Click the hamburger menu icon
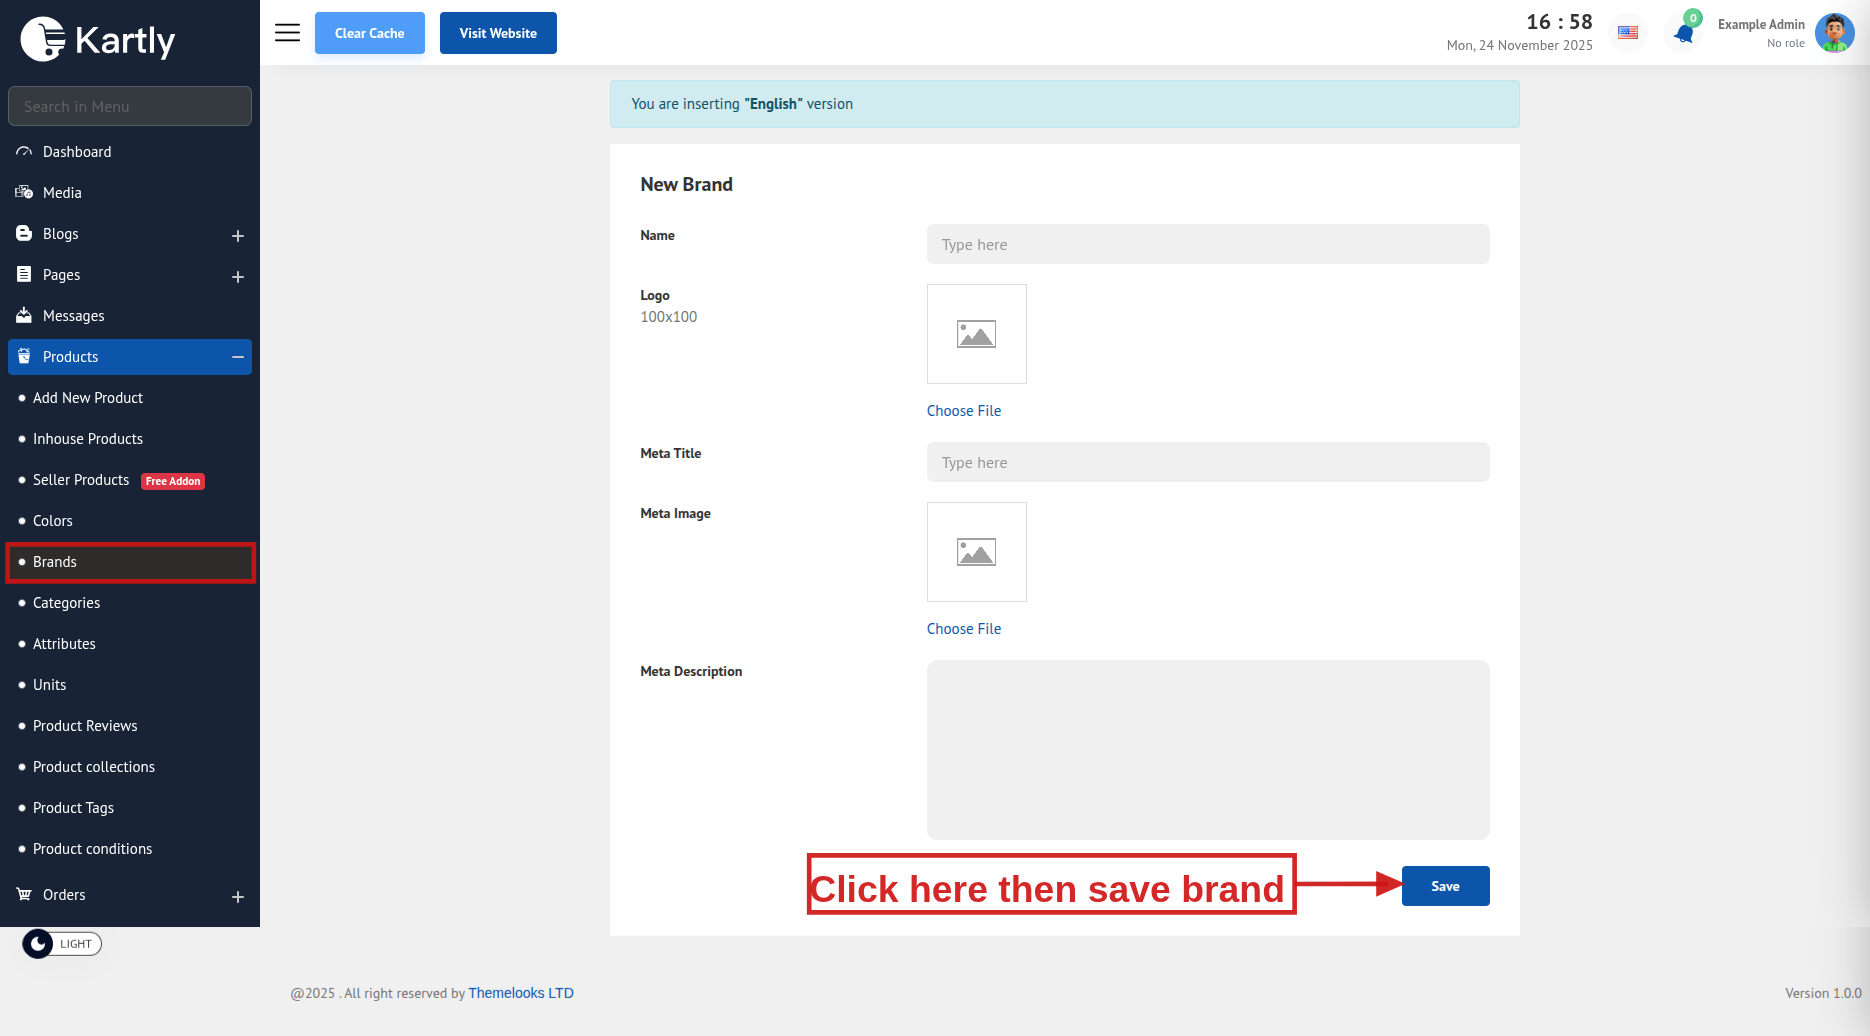The width and height of the screenshot is (1870, 1036). coord(287,33)
